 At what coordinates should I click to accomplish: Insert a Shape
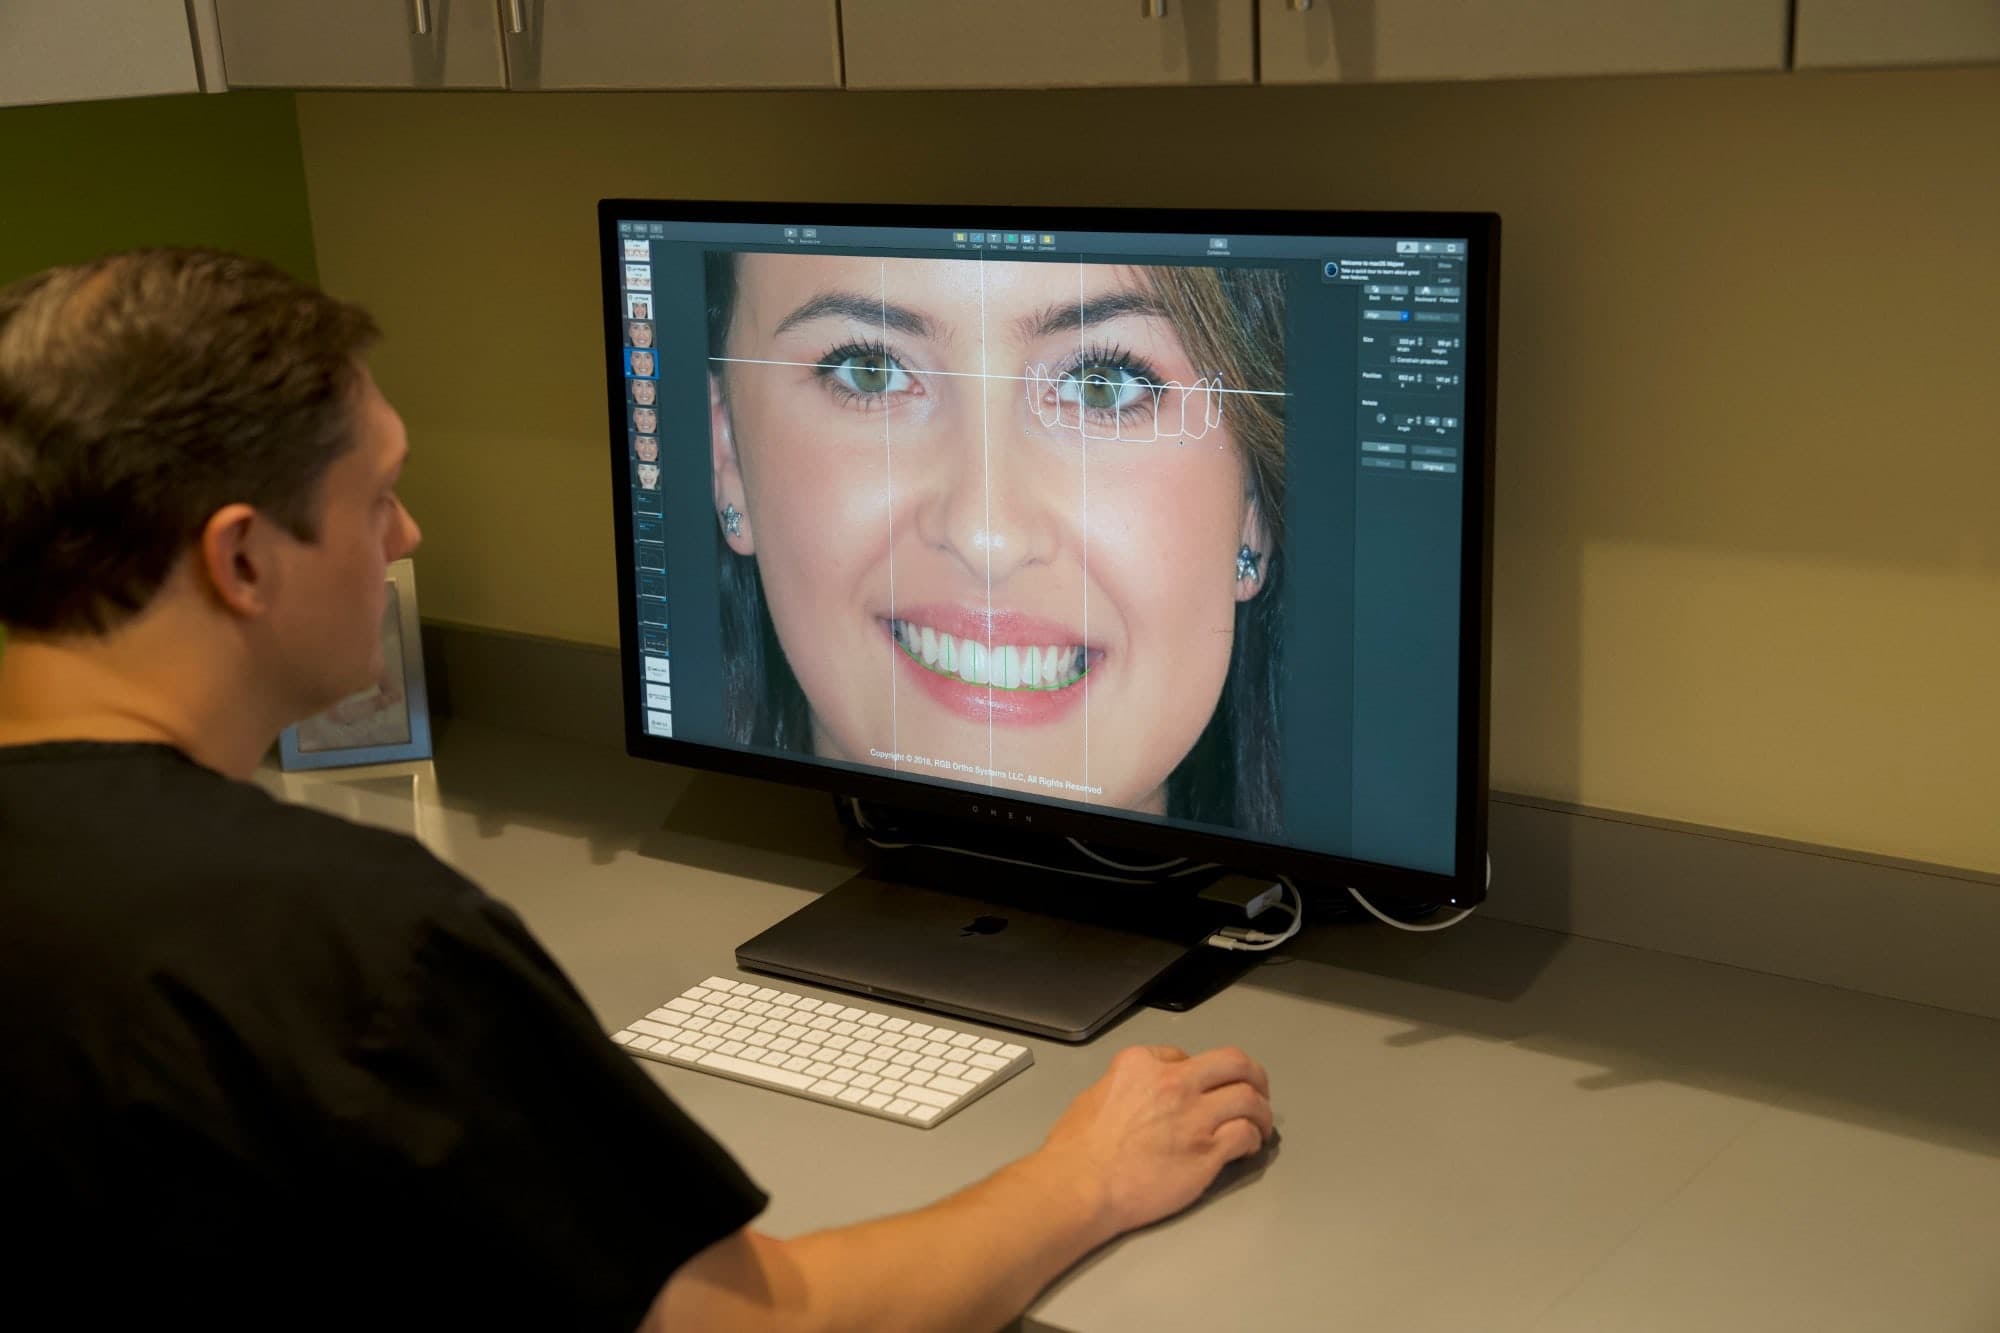(x=1011, y=238)
